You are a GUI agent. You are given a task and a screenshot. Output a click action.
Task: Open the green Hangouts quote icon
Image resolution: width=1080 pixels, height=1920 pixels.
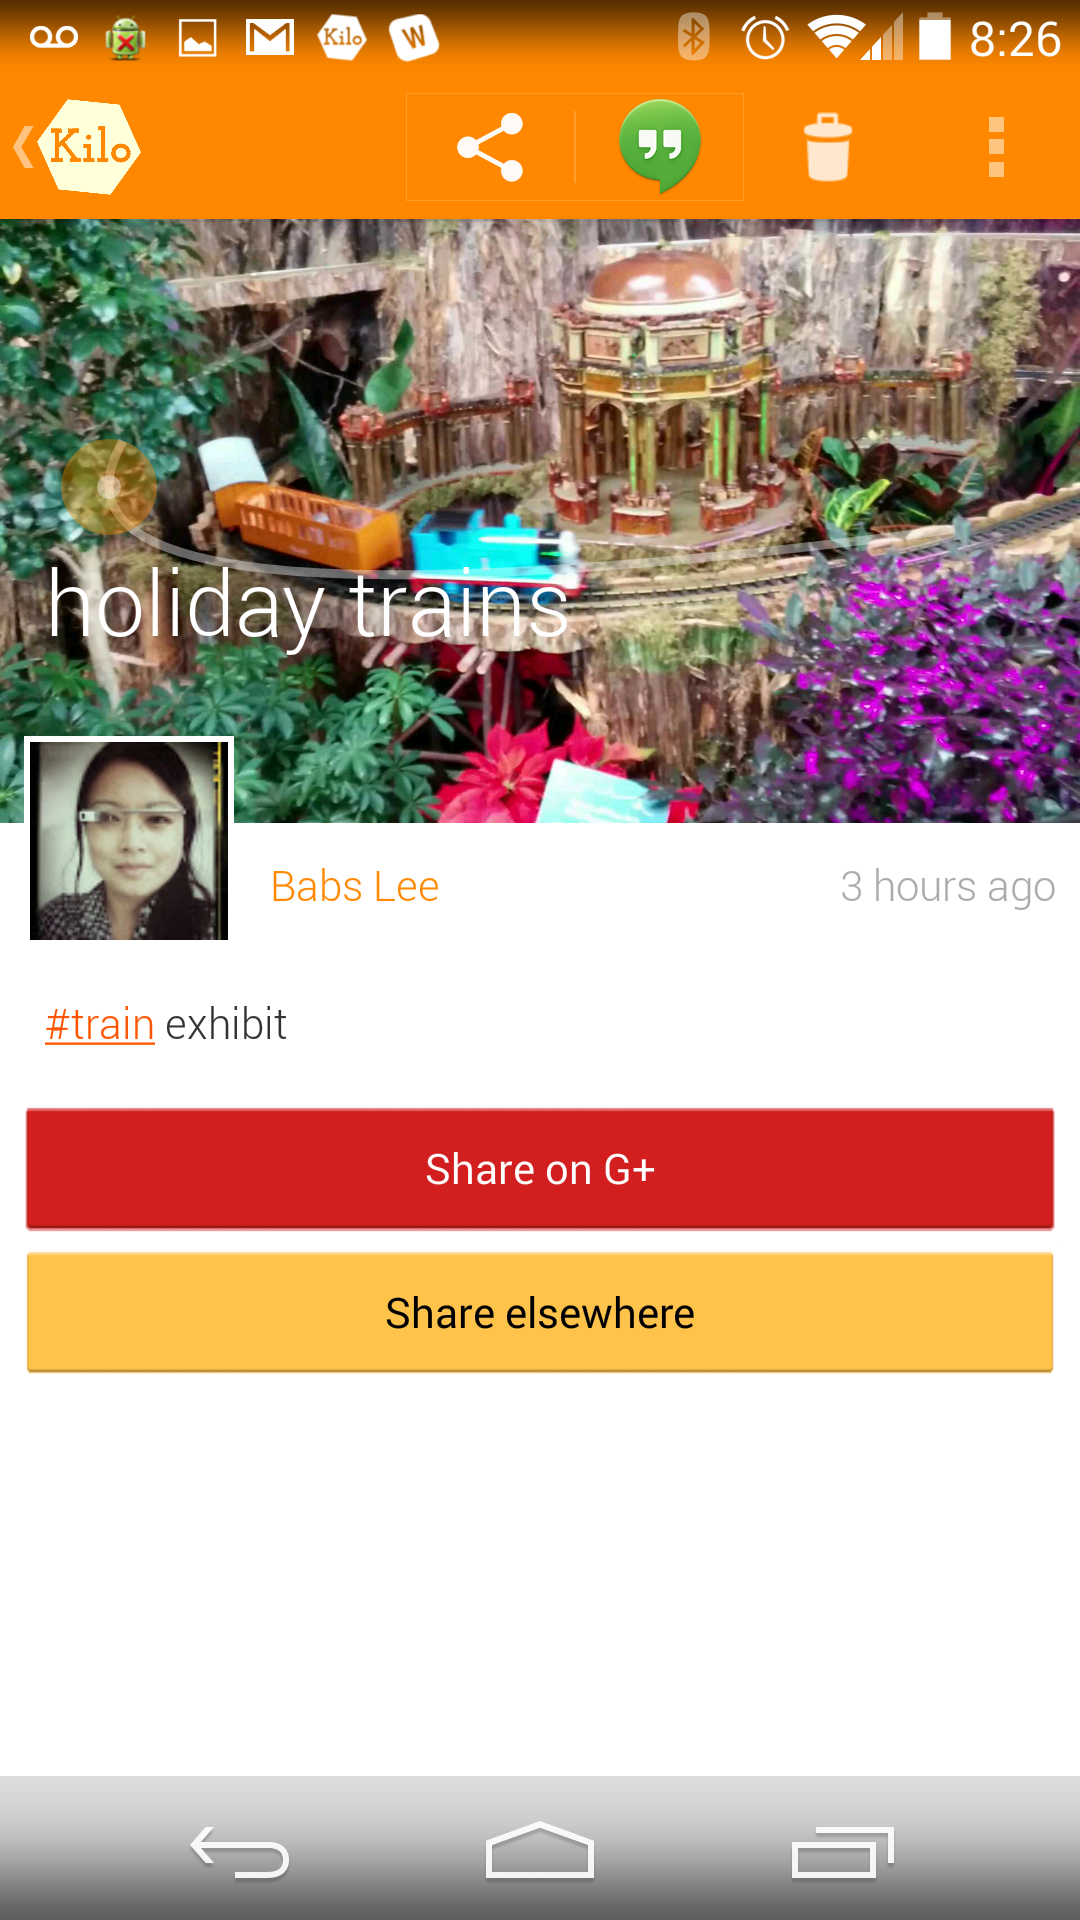(660, 146)
